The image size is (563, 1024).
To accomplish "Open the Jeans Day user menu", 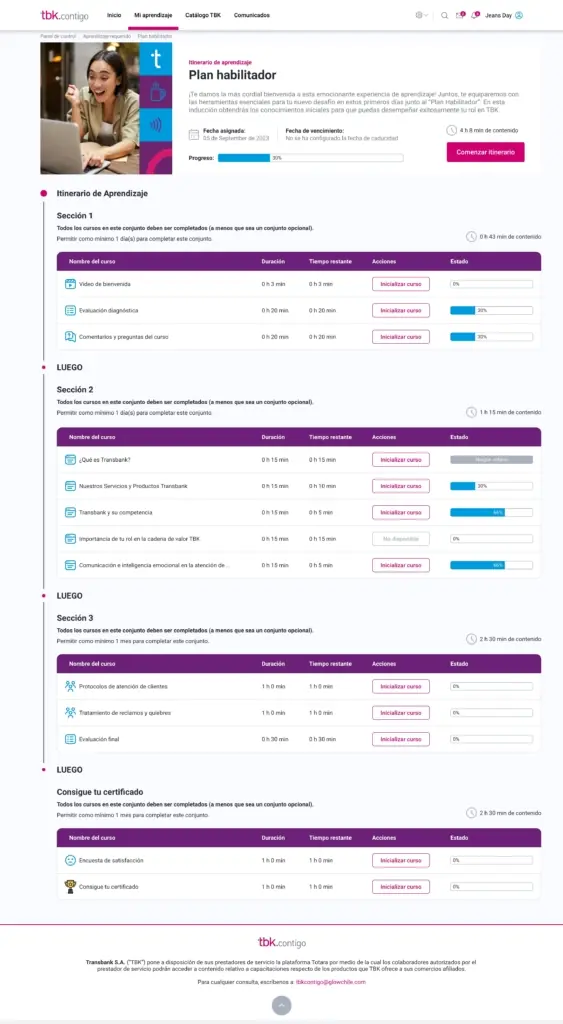I will [x=504, y=15].
